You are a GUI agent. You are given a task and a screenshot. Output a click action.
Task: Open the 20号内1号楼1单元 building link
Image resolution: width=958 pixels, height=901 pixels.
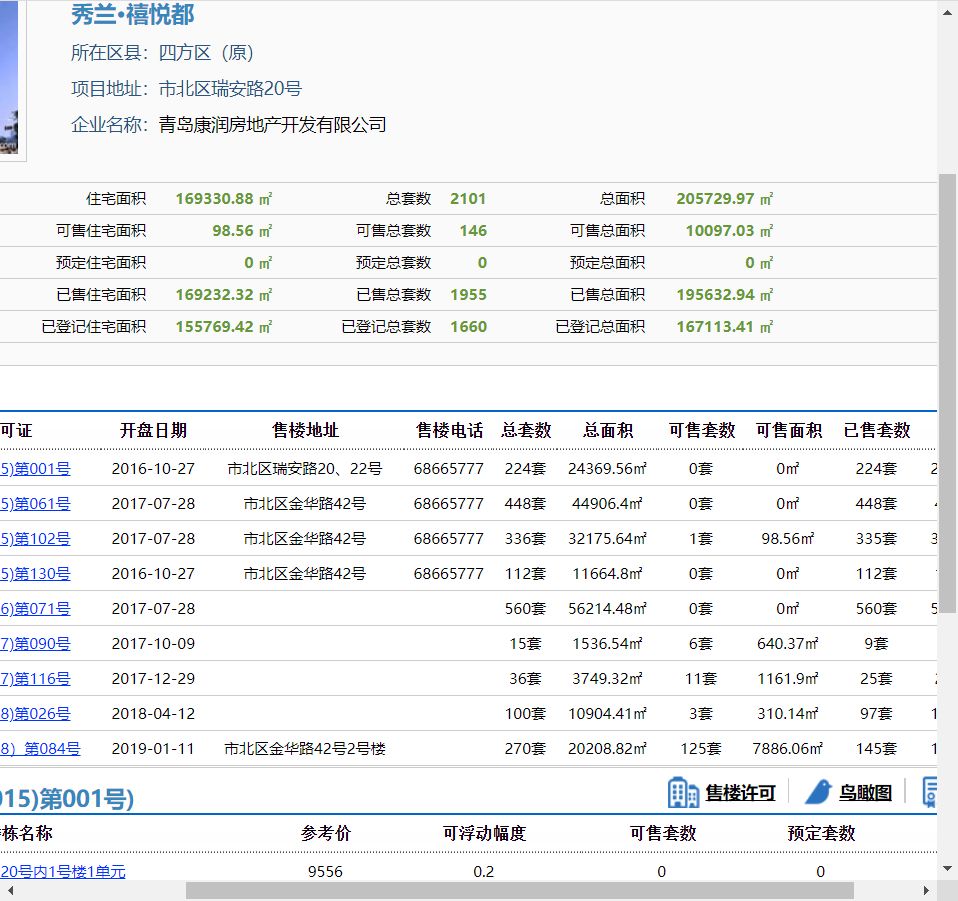click(61, 871)
